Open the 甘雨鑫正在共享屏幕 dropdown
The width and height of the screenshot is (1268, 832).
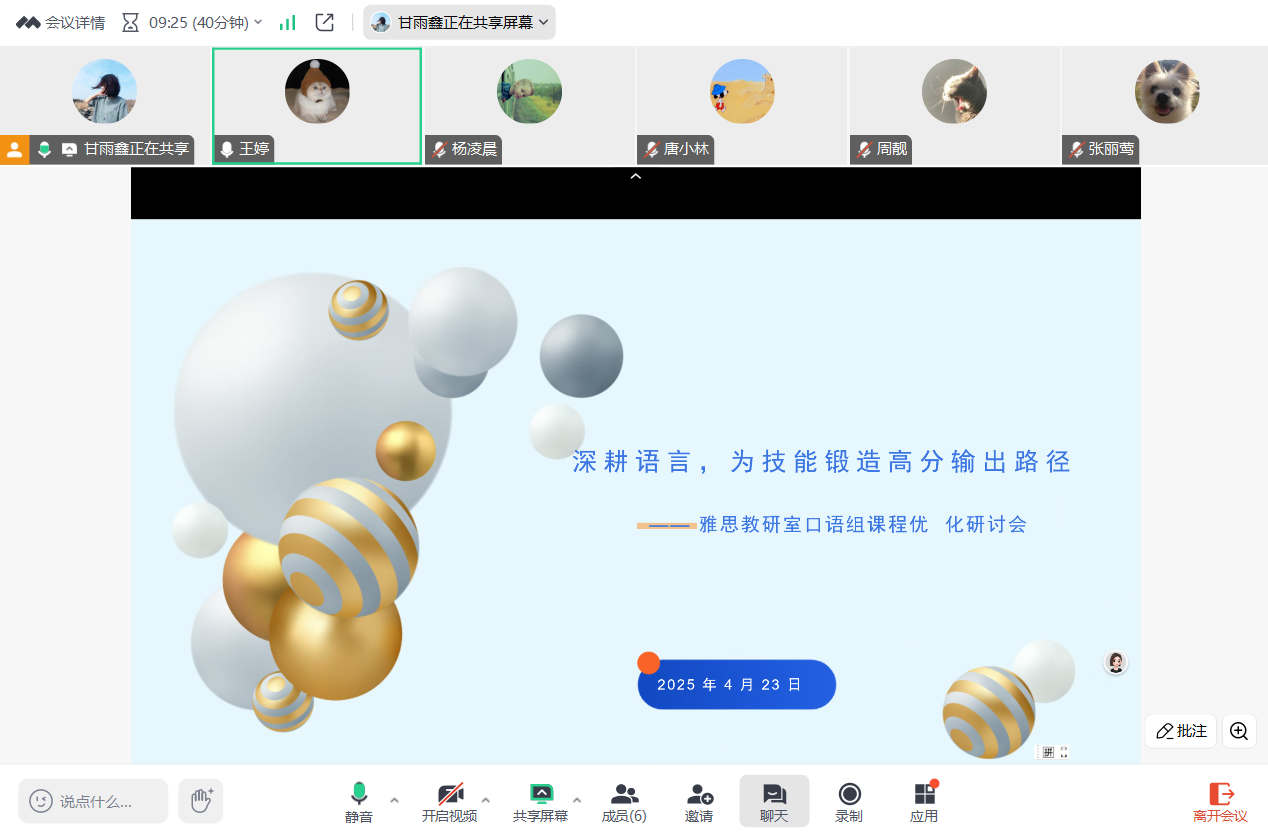pyautogui.click(x=459, y=22)
